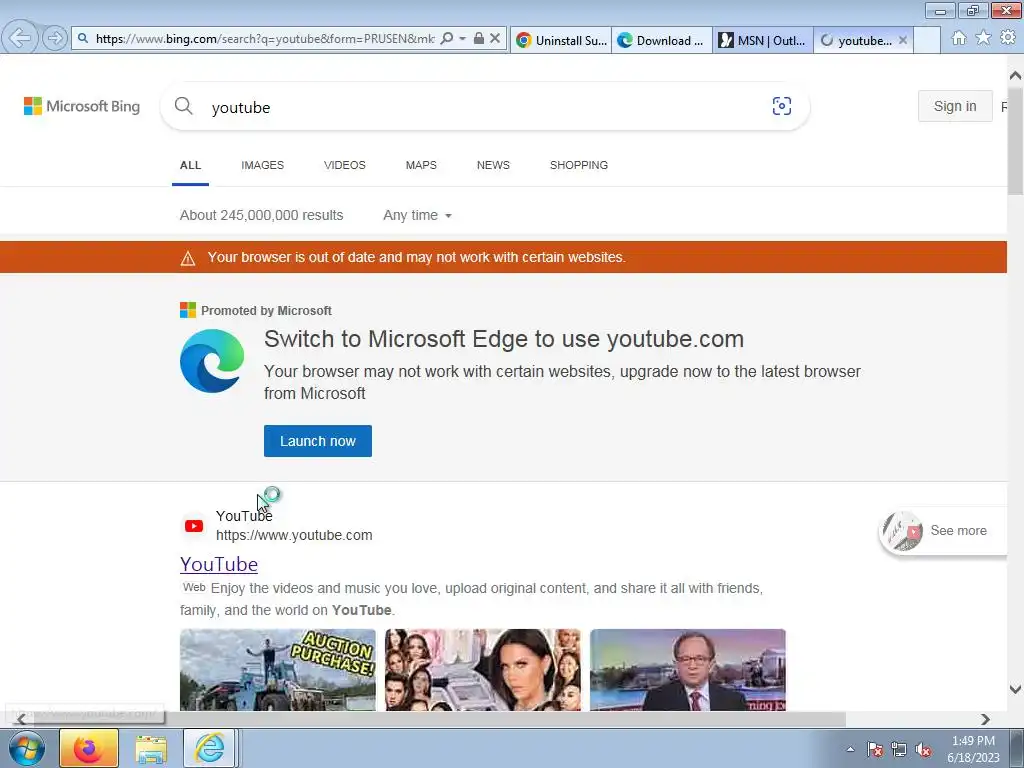Viewport: 1024px width, 768px height.
Task: Switch to IMAGES results
Action: point(263,165)
